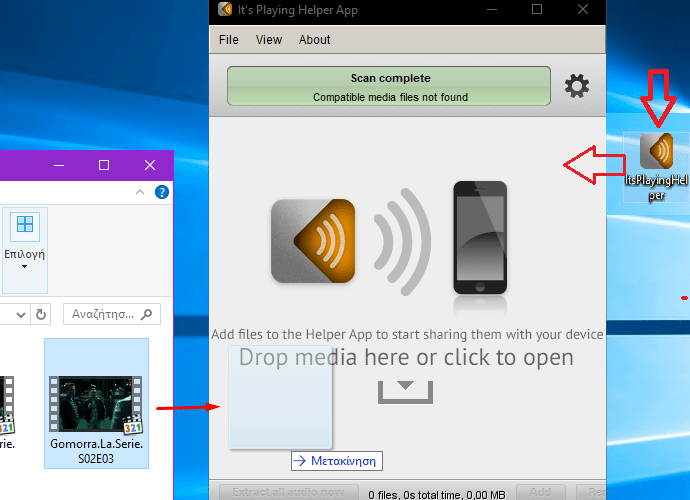Click the Αναζήτηση search field in Explorer
This screenshot has width=690, height=500.
pos(112,314)
